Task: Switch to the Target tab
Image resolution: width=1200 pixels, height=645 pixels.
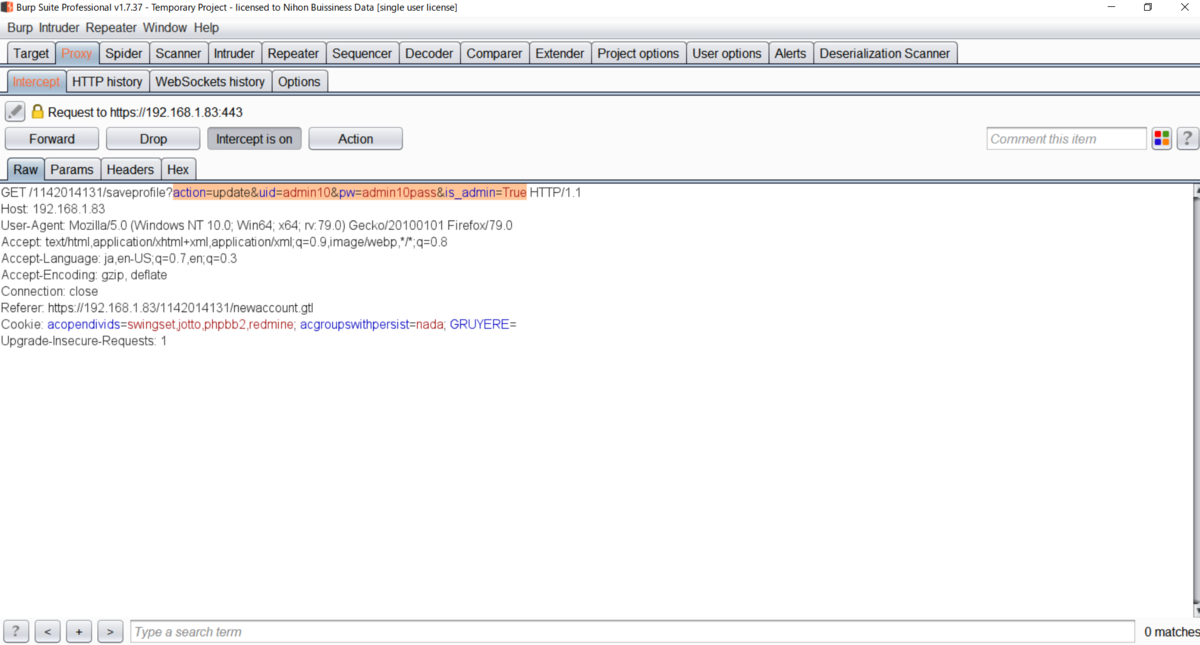Action: (31, 53)
